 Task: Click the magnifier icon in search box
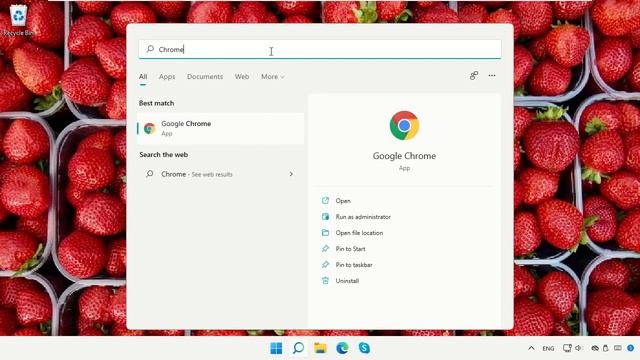(x=150, y=49)
